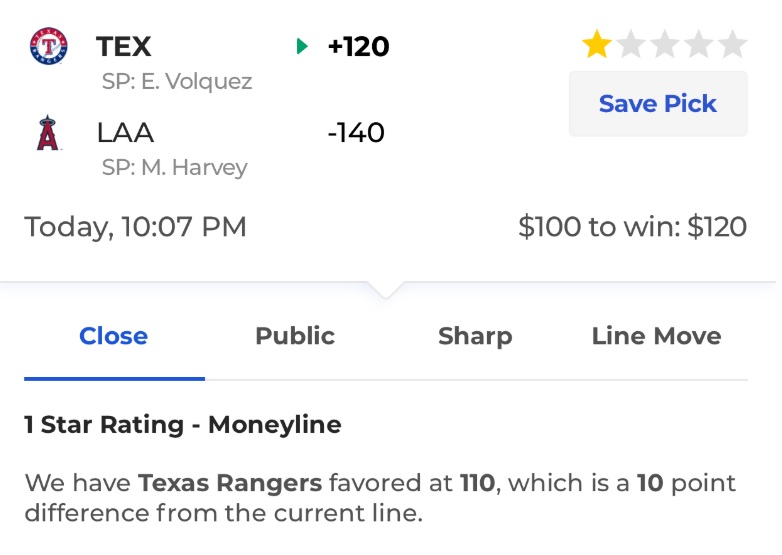Click starting pitcher E. Volquez
Screen dimensions: 782x555
pos(177,81)
